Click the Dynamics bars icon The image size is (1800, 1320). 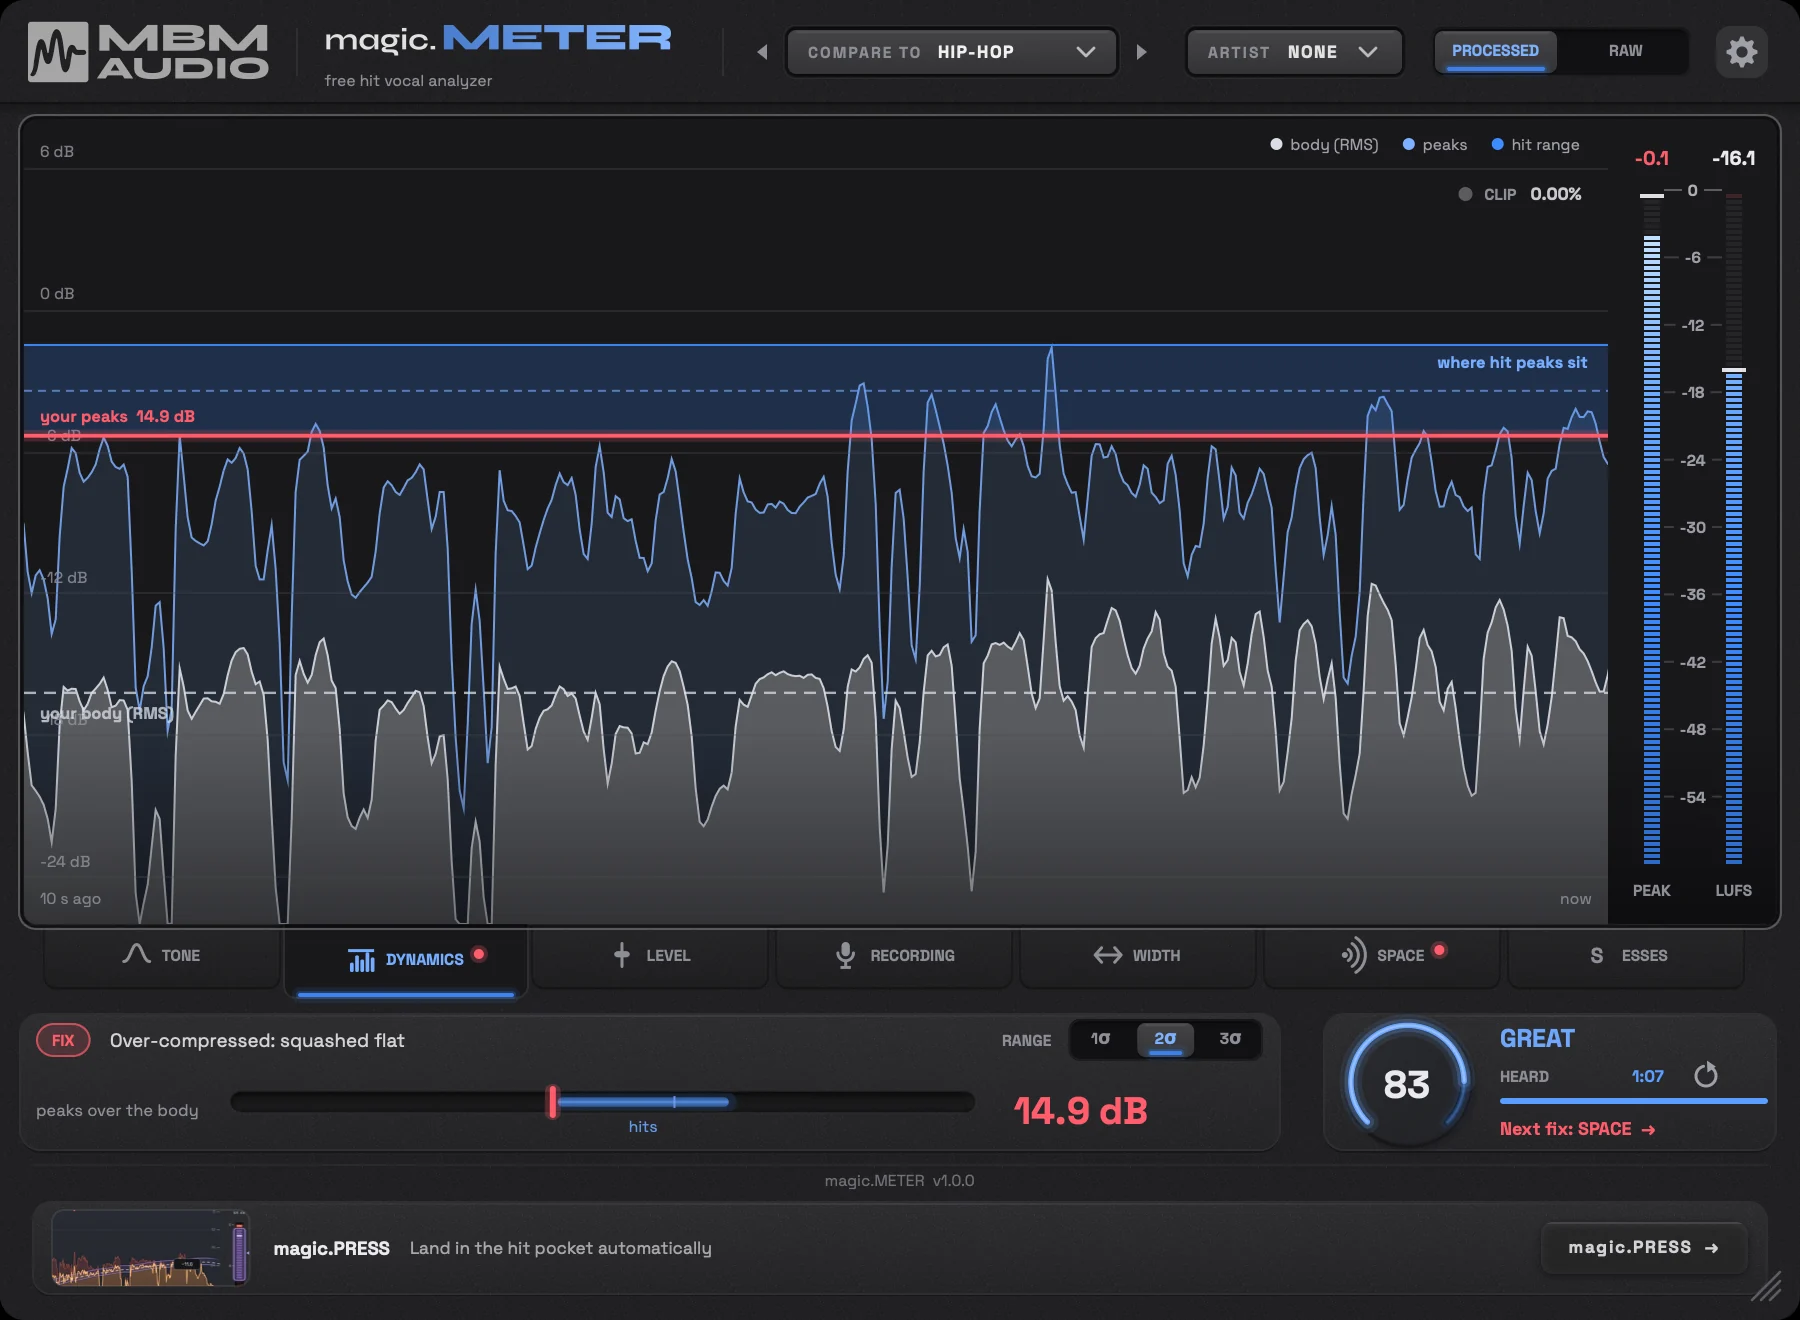[x=361, y=960]
